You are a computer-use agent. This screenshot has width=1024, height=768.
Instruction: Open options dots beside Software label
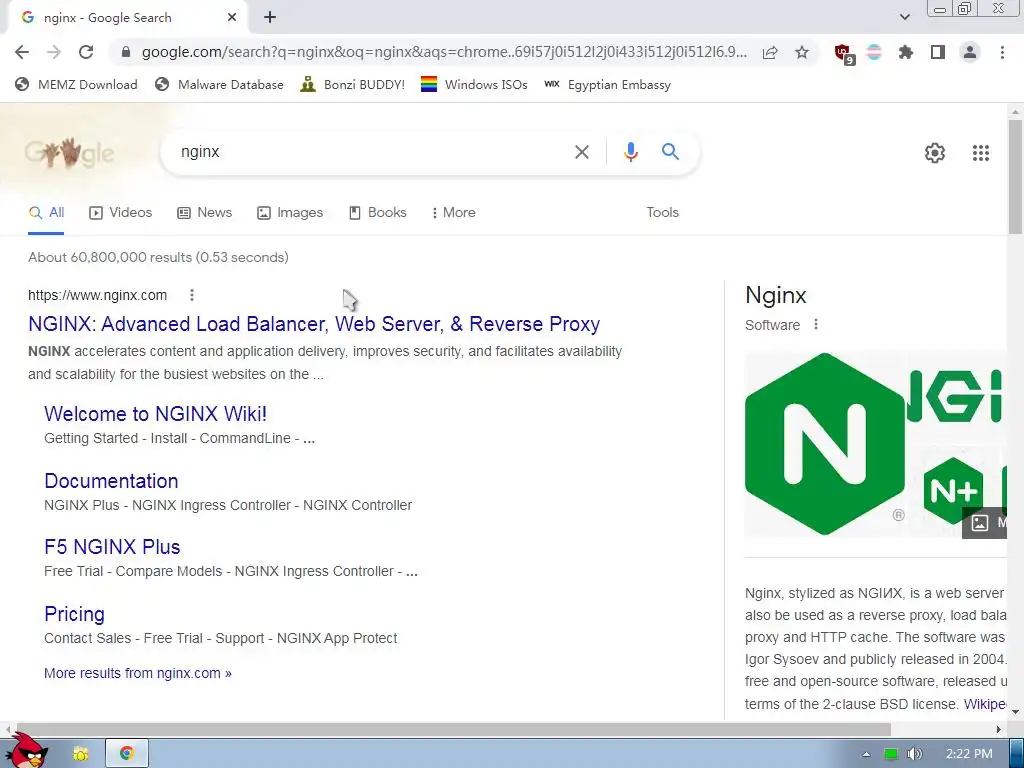[816, 325]
